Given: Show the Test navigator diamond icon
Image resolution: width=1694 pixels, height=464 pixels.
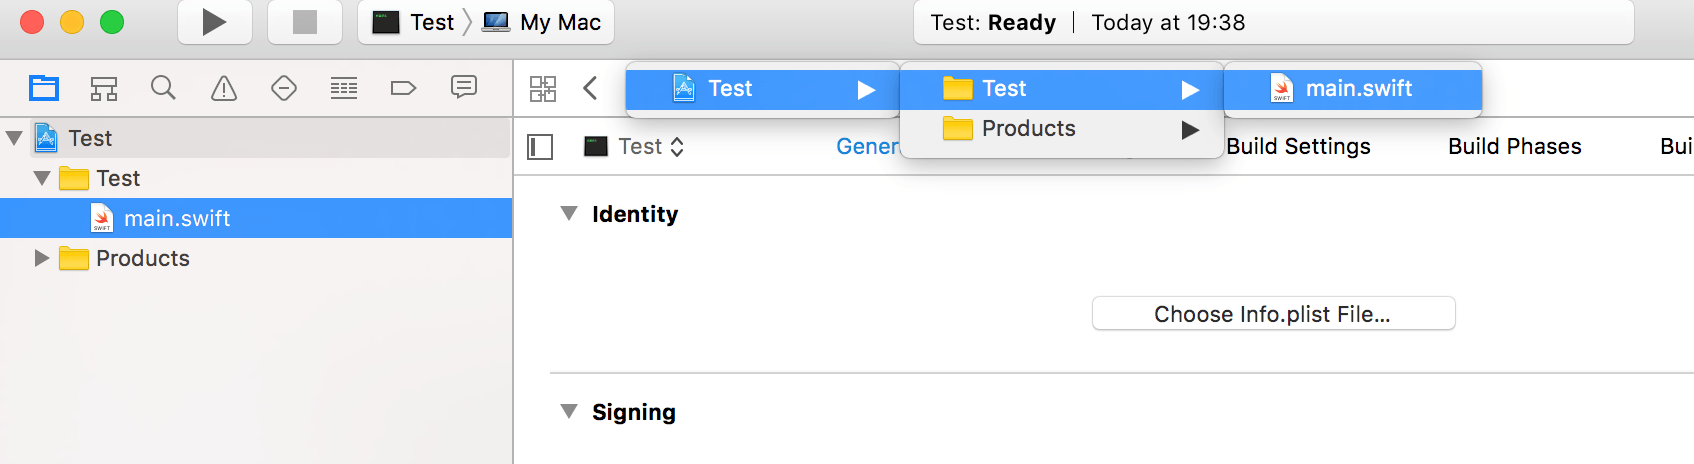Looking at the screenshot, I should (284, 88).
